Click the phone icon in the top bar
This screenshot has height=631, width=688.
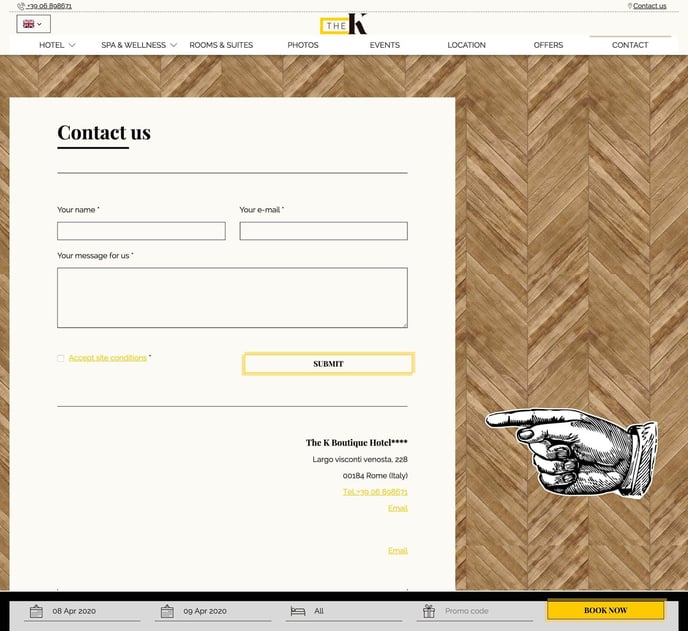21,6
